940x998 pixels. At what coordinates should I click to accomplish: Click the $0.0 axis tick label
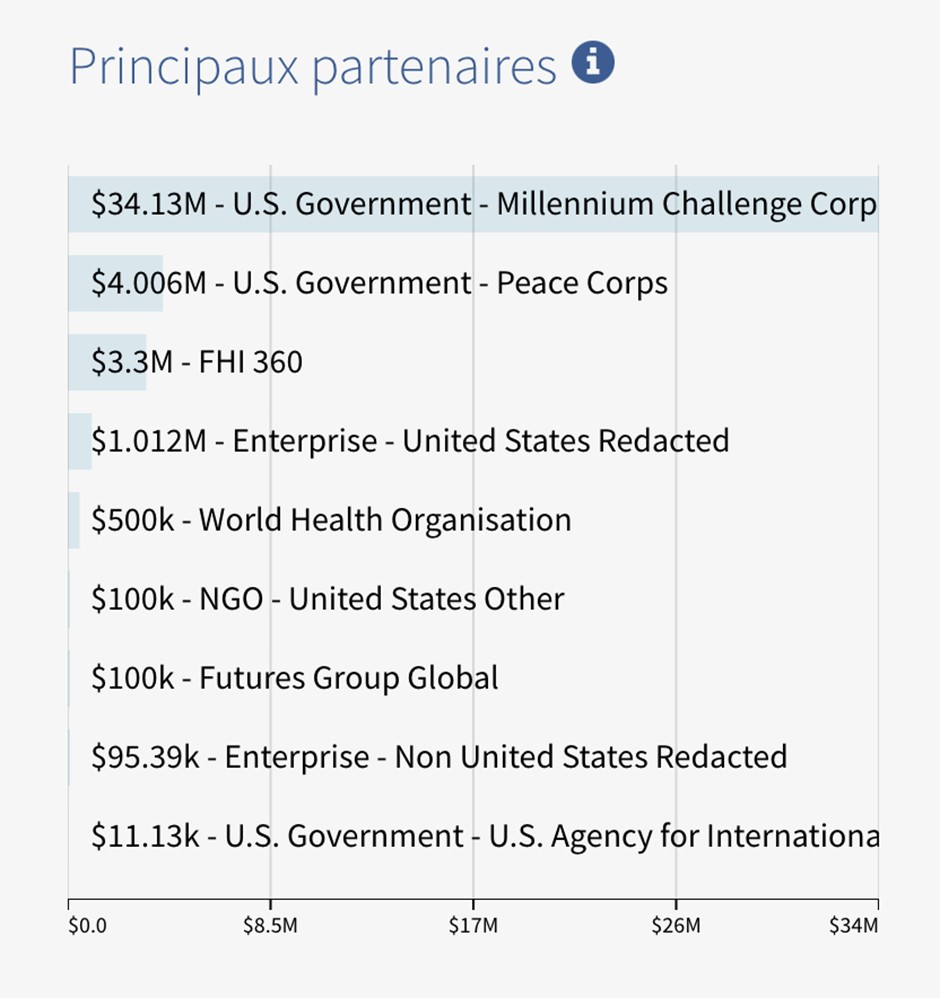click(88, 925)
